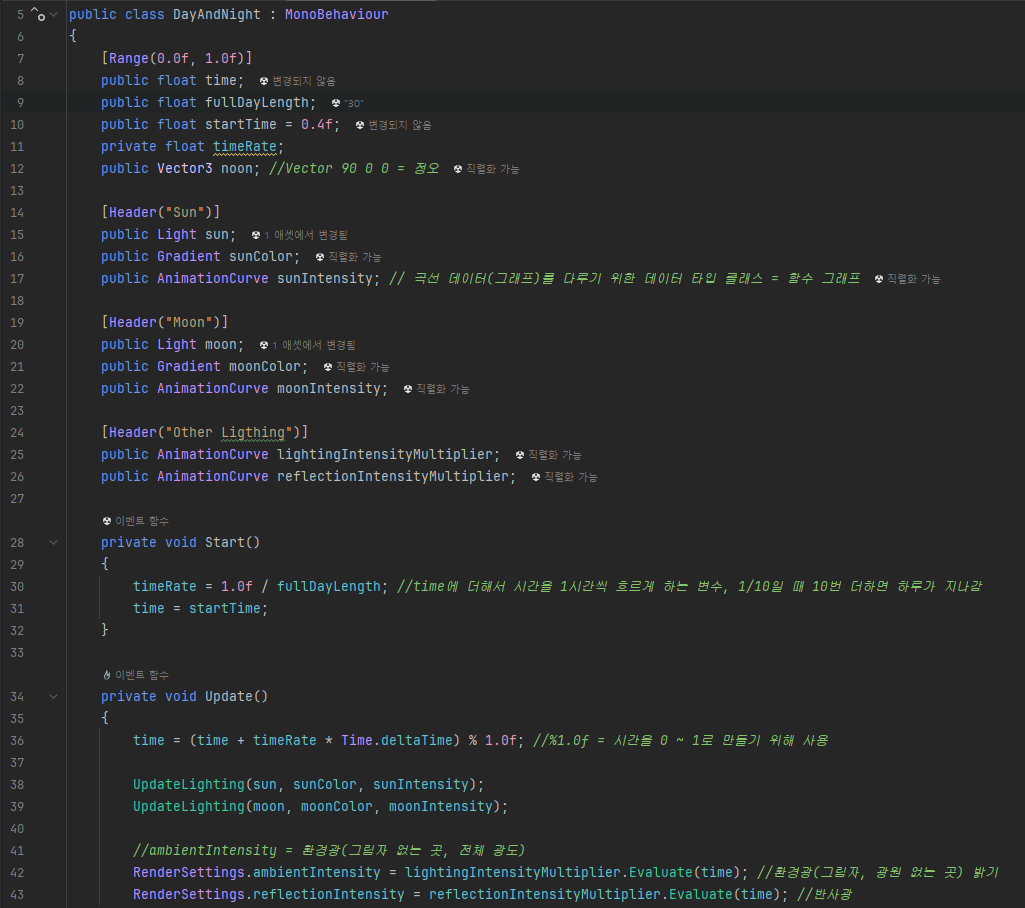The image size is (1025, 908).
Task: Click the misspelled word 'Ligthing' in the header
Action: 253,433
